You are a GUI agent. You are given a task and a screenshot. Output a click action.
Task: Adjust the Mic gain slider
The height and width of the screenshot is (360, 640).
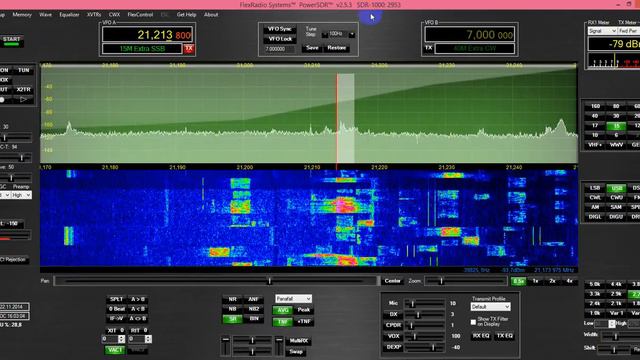tap(424, 304)
